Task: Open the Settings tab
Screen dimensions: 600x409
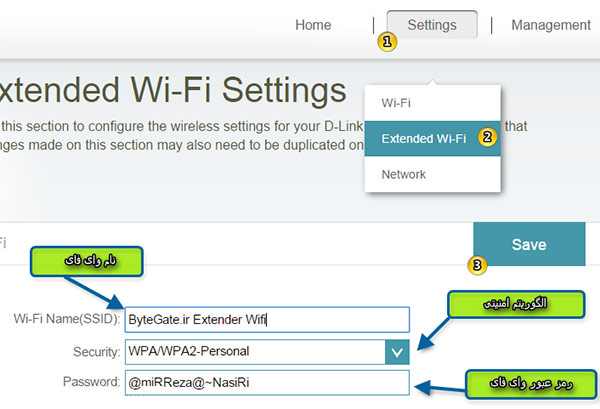Action: click(432, 25)
